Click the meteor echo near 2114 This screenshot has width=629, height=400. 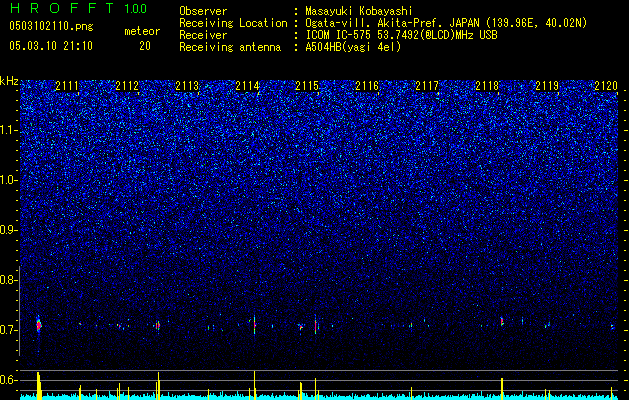tap(255, 325)
